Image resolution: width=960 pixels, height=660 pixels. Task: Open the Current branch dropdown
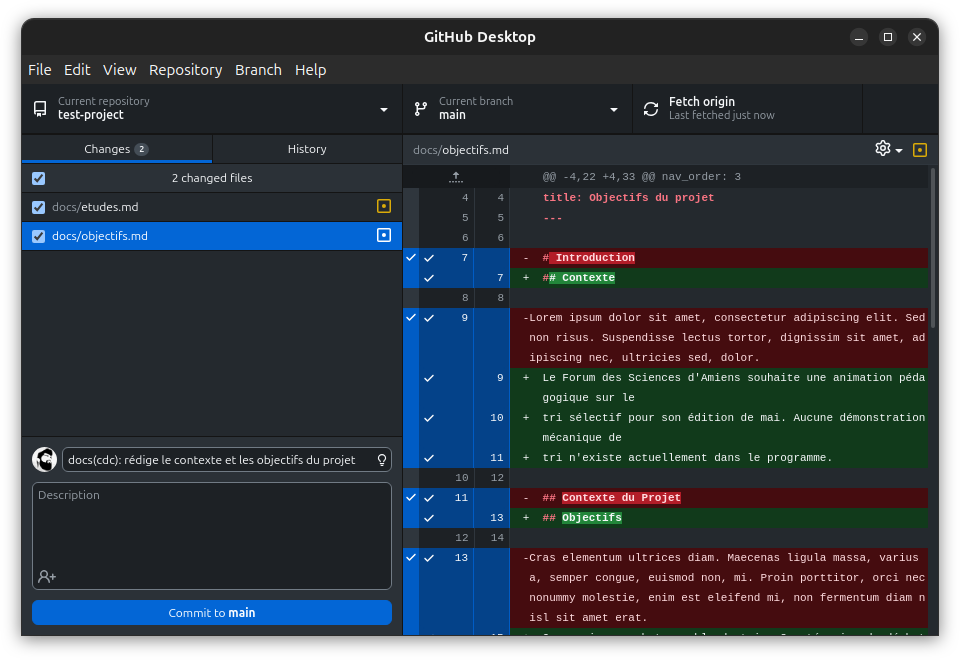point(517,109)
